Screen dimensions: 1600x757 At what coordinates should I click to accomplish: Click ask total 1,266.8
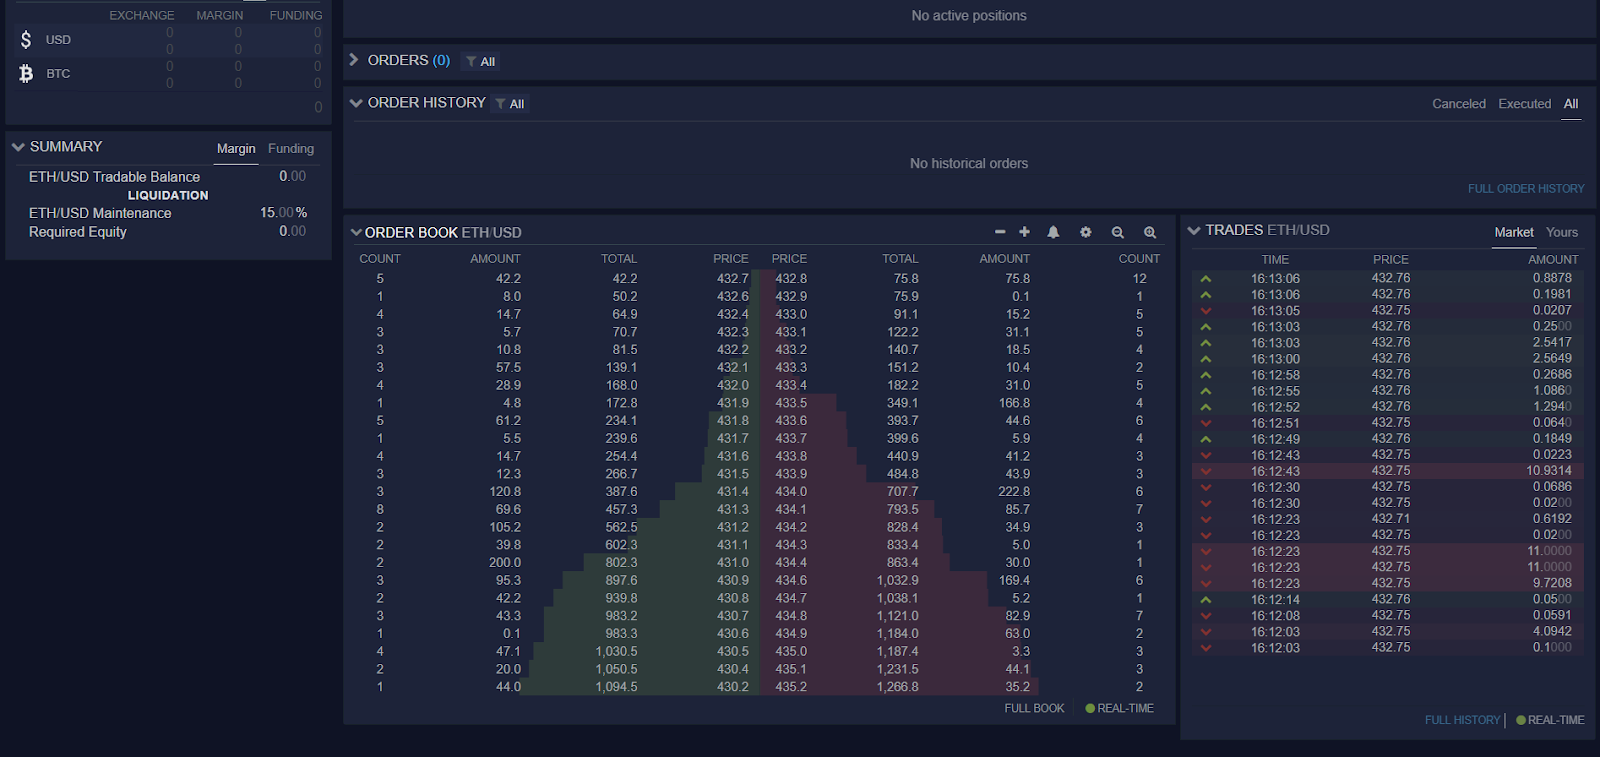coord(897,687)
